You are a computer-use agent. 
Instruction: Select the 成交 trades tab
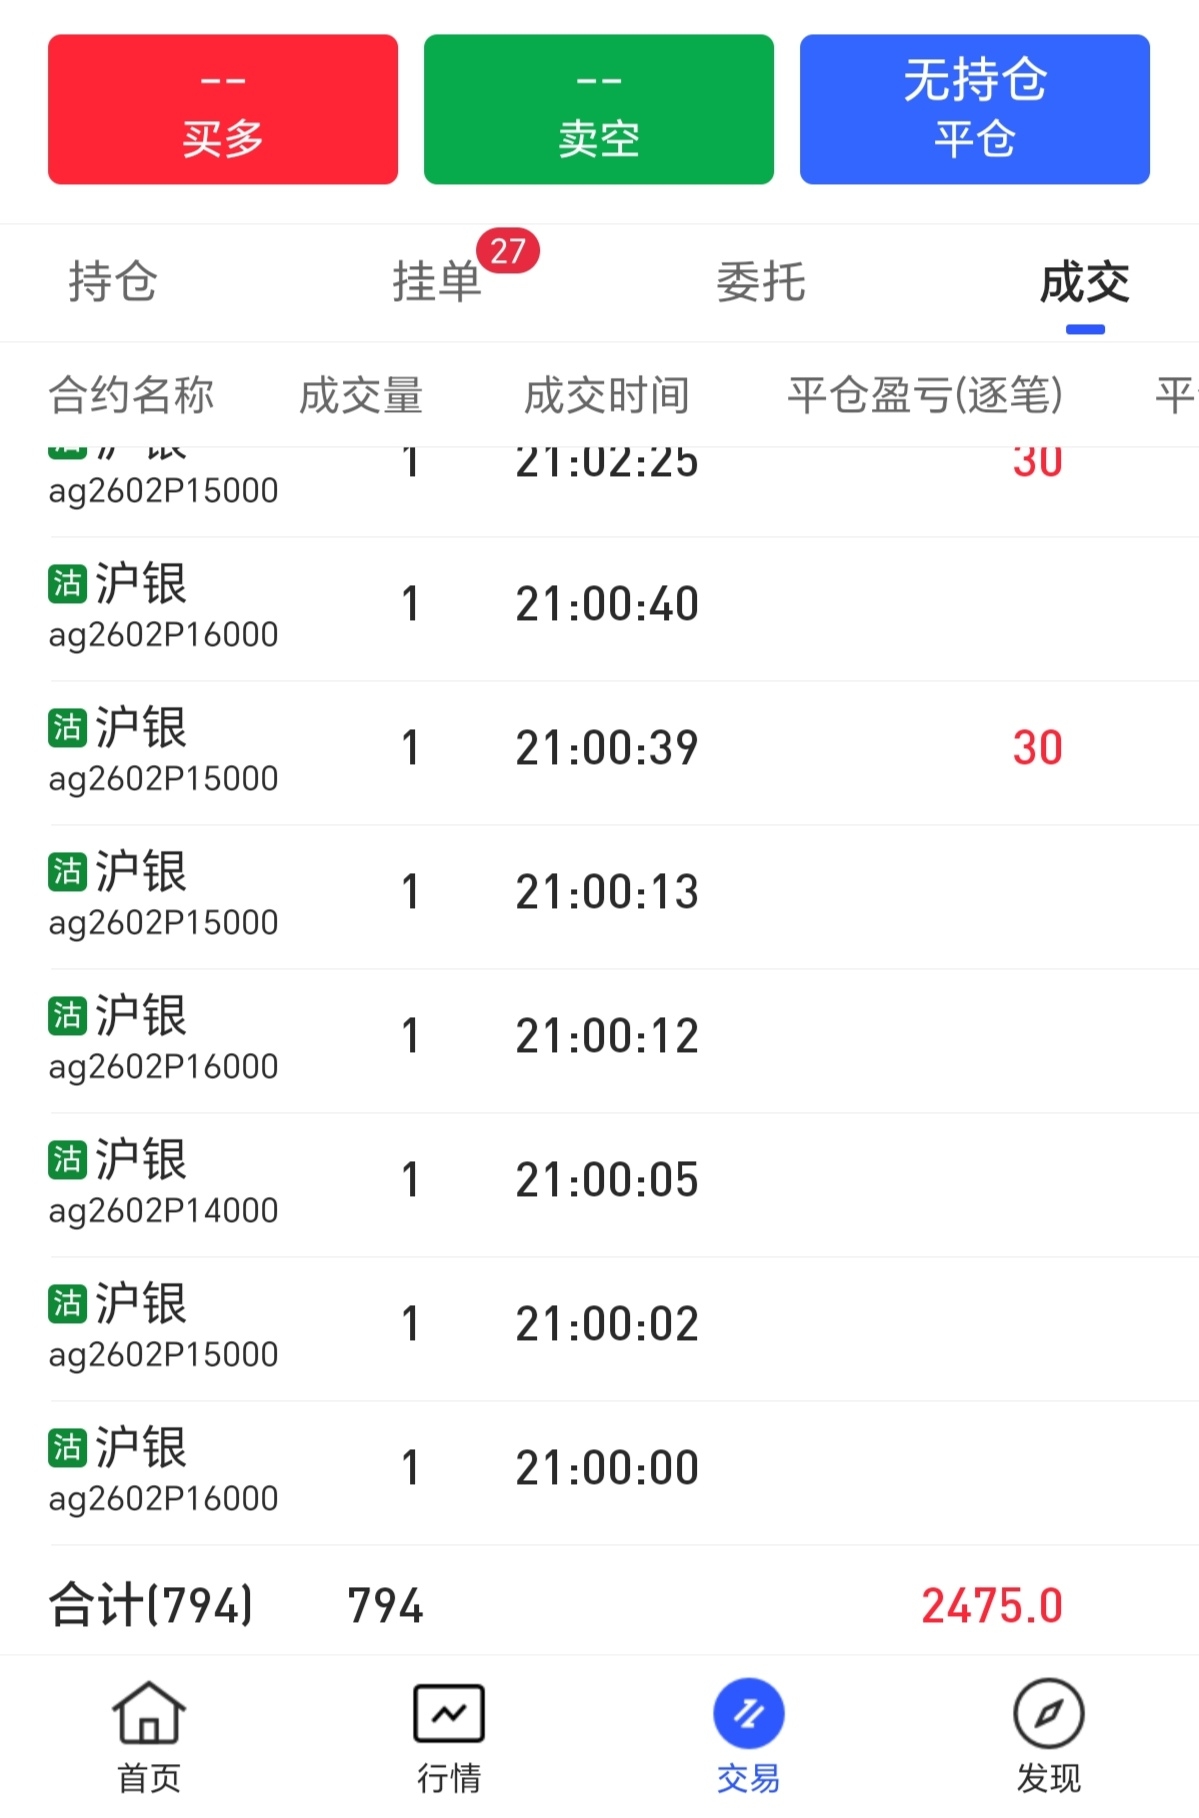1085,282
